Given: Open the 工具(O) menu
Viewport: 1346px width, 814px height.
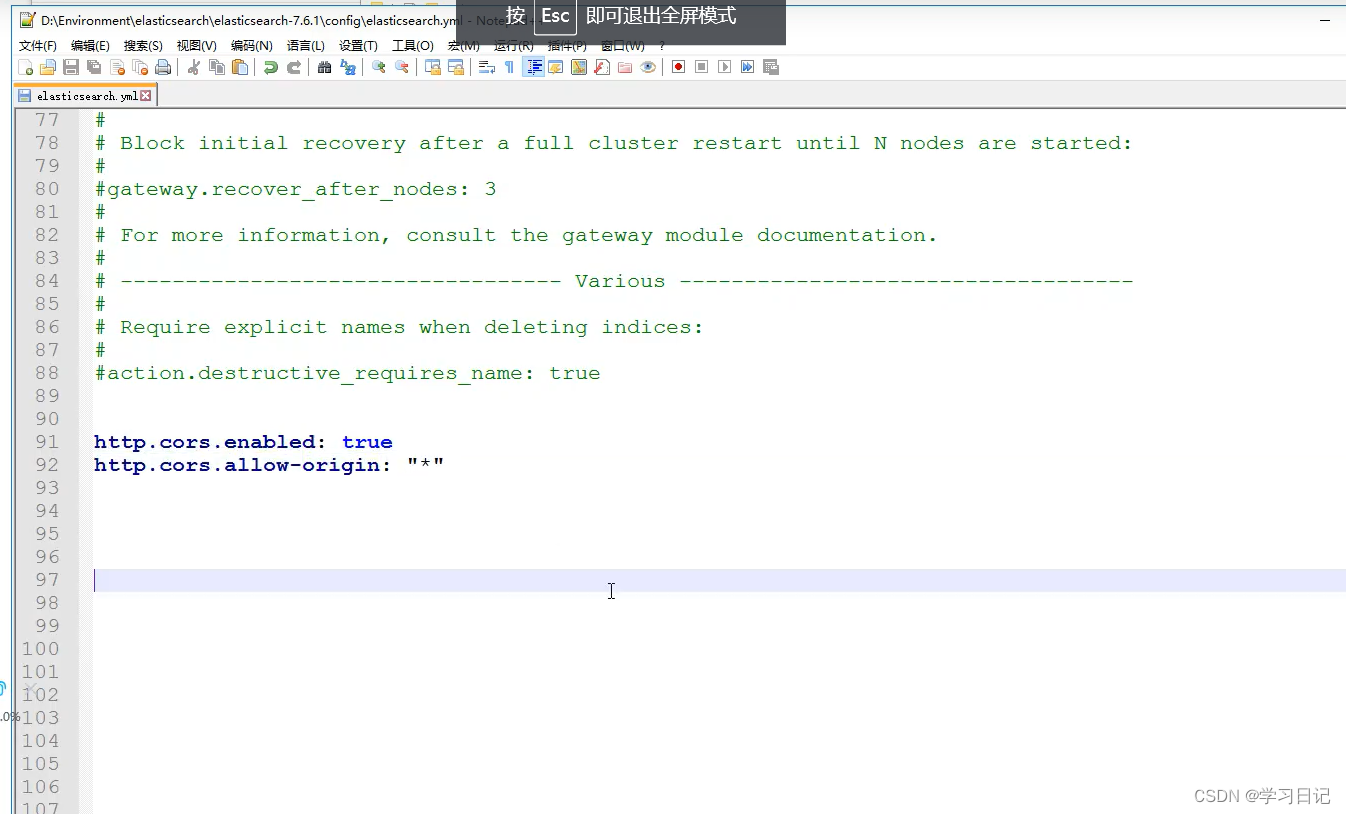Looking at the screenshot, I should coord(412,46).
